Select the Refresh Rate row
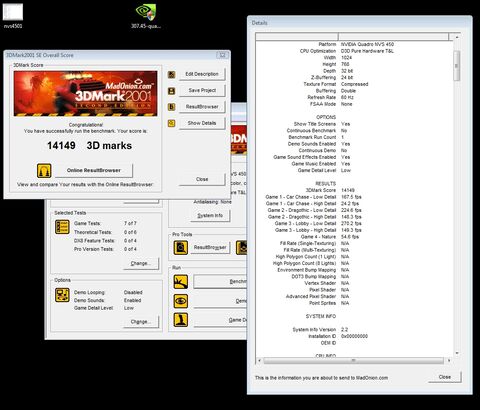This screenshot has width=480, height=410. (x=354, y=97)
